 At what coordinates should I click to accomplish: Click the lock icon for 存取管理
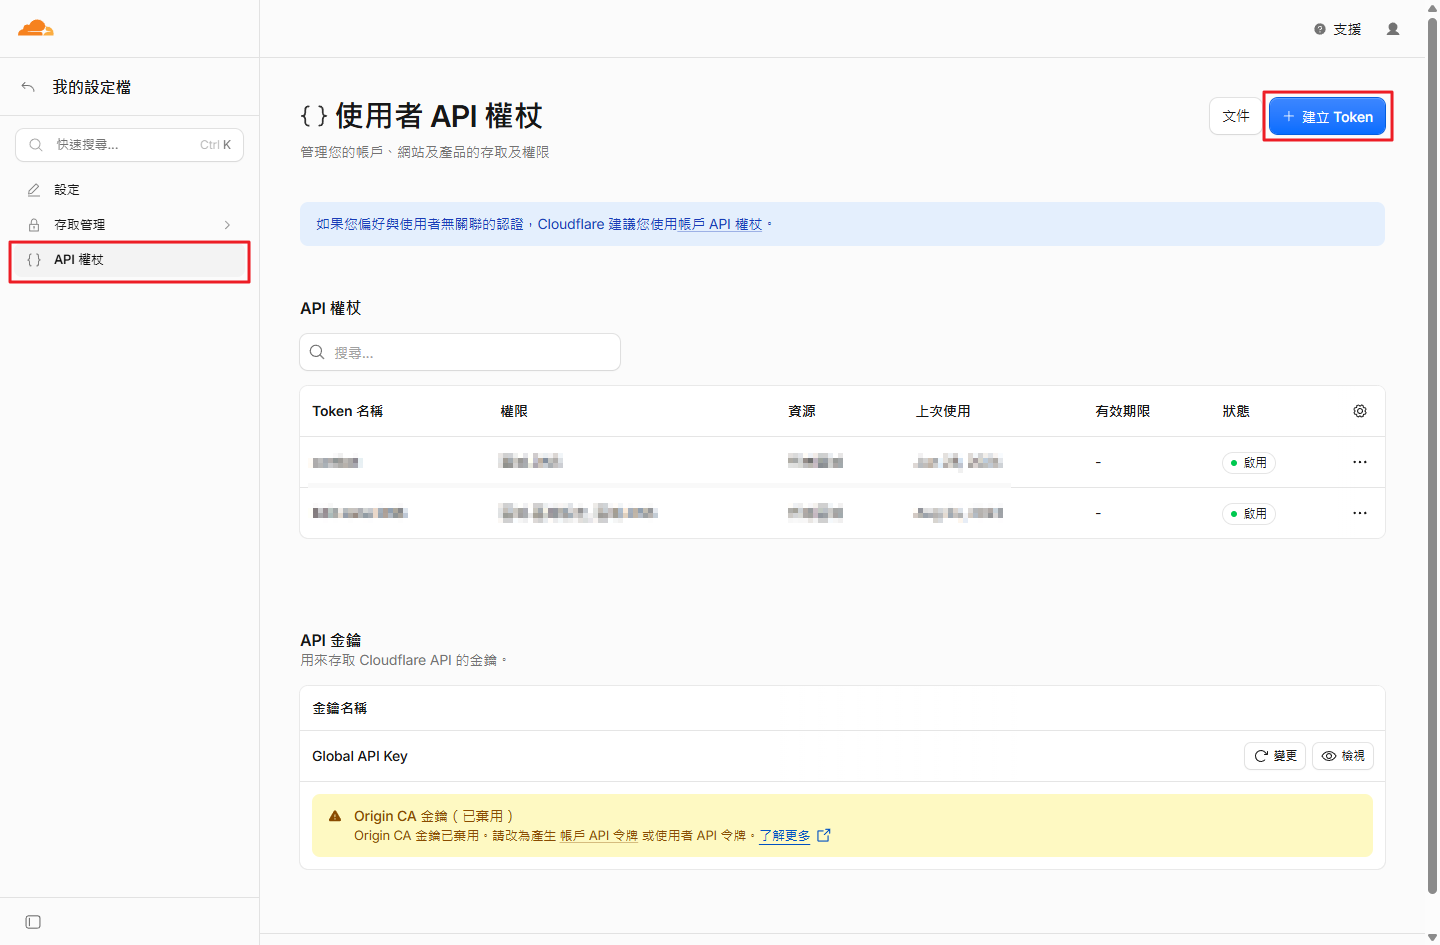(x=34, y=225)
